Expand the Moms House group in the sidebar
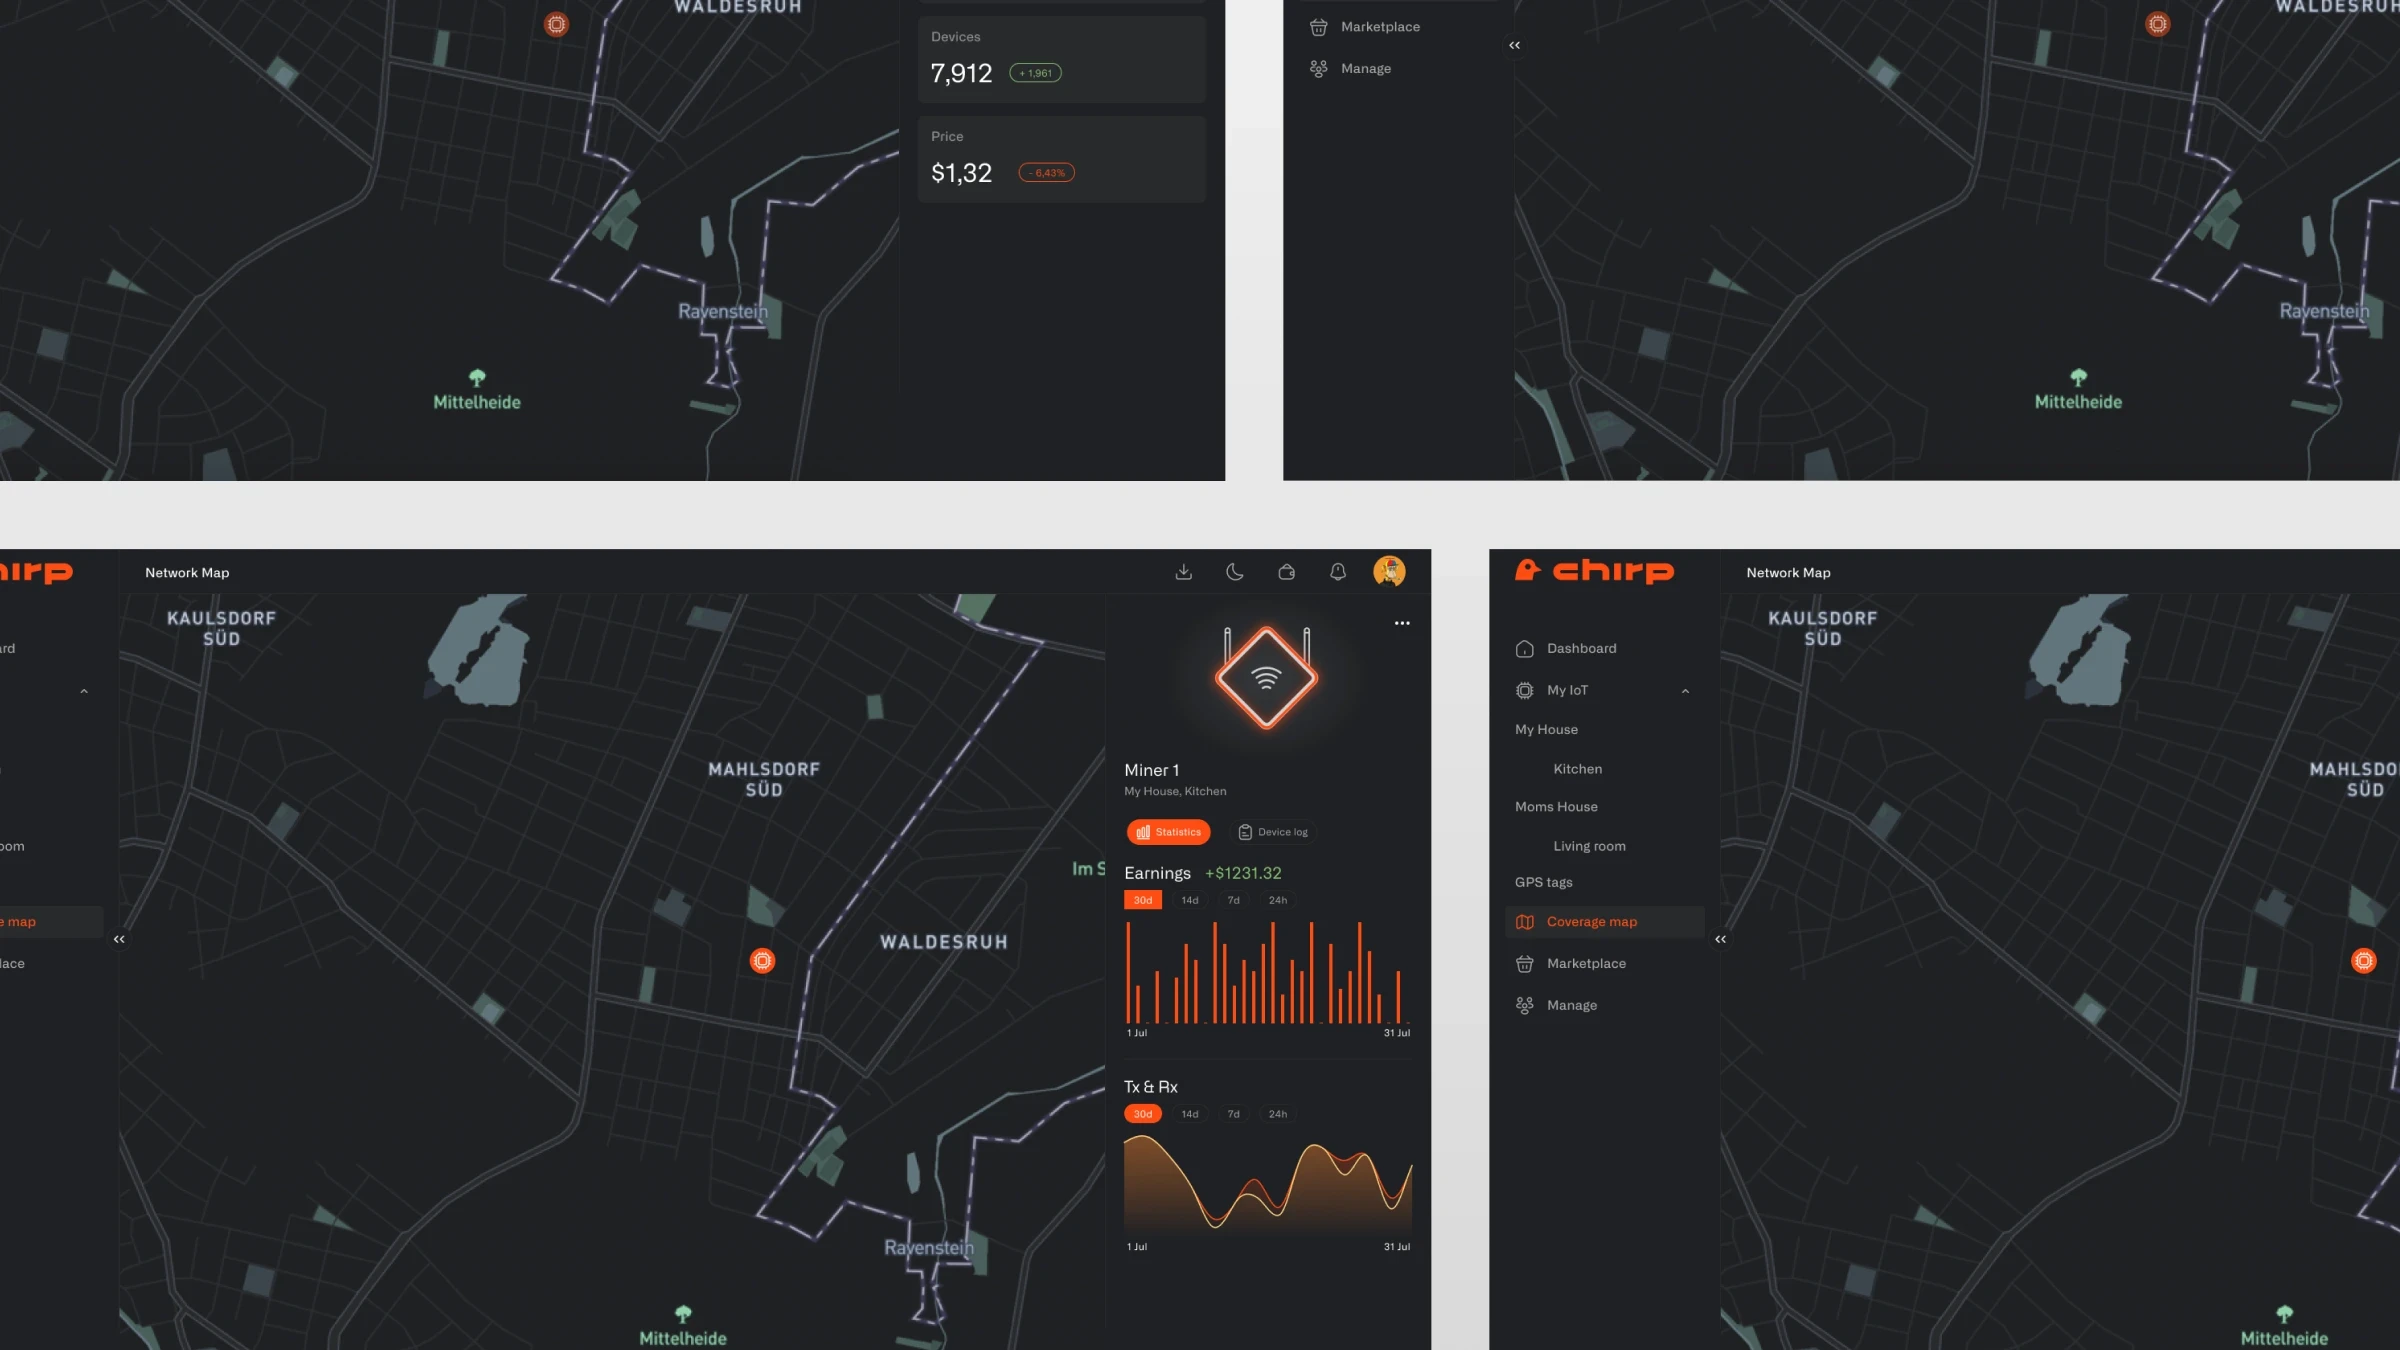 pyautogui.click(x=1556, y=807)
